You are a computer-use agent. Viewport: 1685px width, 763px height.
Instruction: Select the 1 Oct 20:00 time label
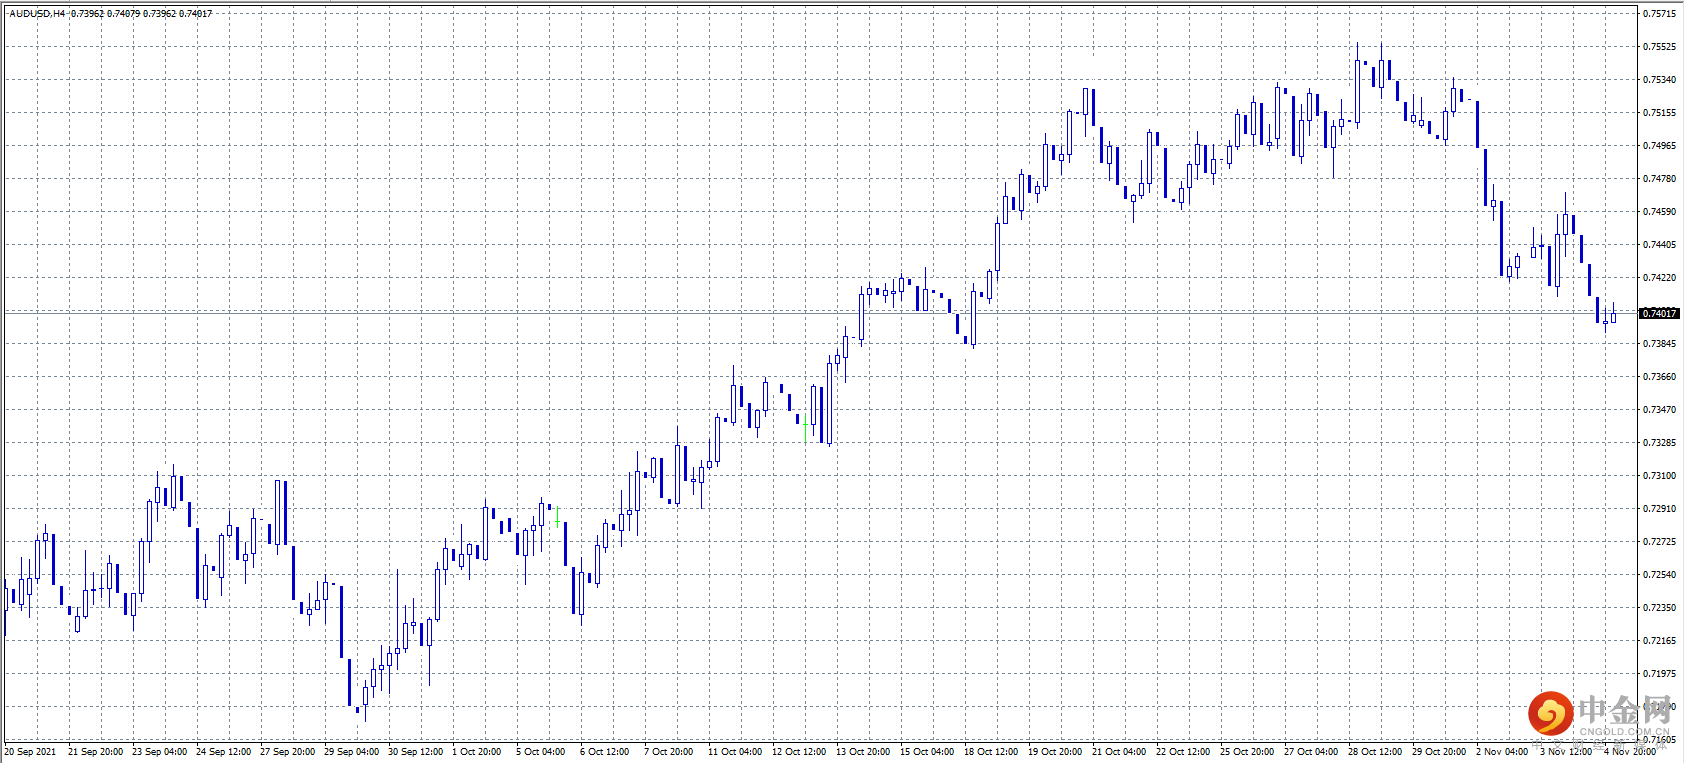(x=477, y=752)
